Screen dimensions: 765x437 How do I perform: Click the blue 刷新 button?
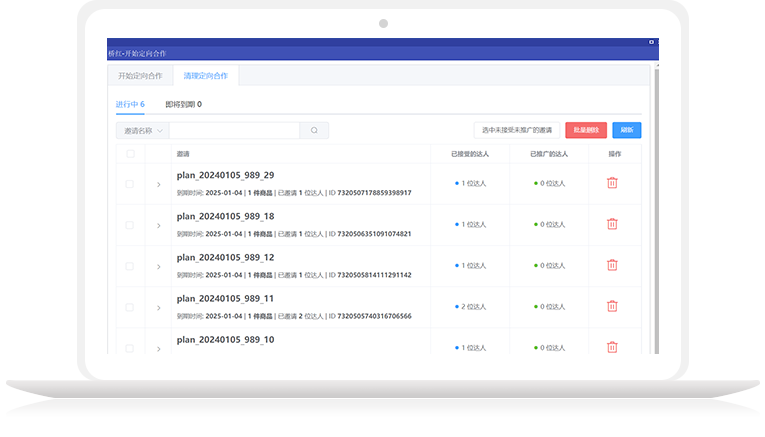click(626, 130)
